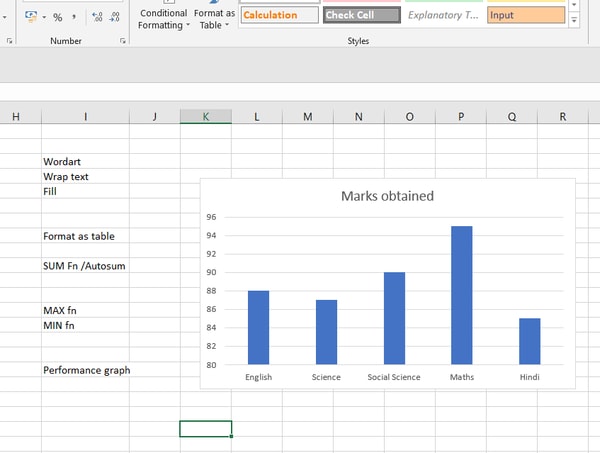This screenshot has height=453, width=600.
Task: Select the MAX fn cell
Action: [85, 310]
